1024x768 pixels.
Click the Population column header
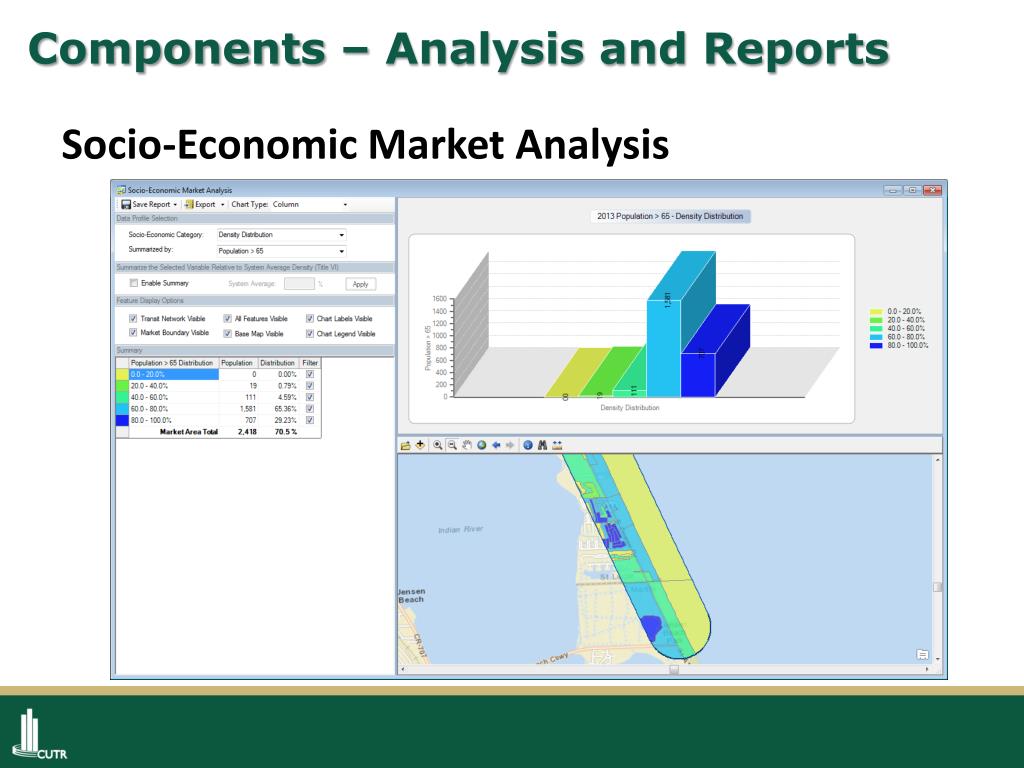[x=237, y=363]
